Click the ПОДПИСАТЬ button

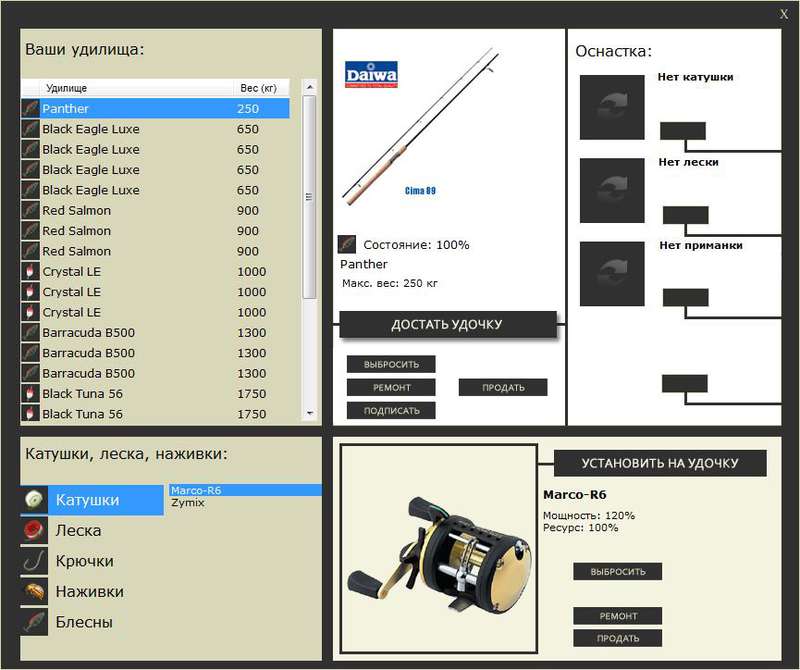391,410
